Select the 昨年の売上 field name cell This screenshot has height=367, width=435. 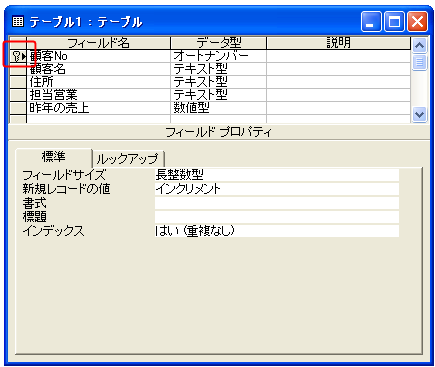pyautogui.click(x=99, y=108)
